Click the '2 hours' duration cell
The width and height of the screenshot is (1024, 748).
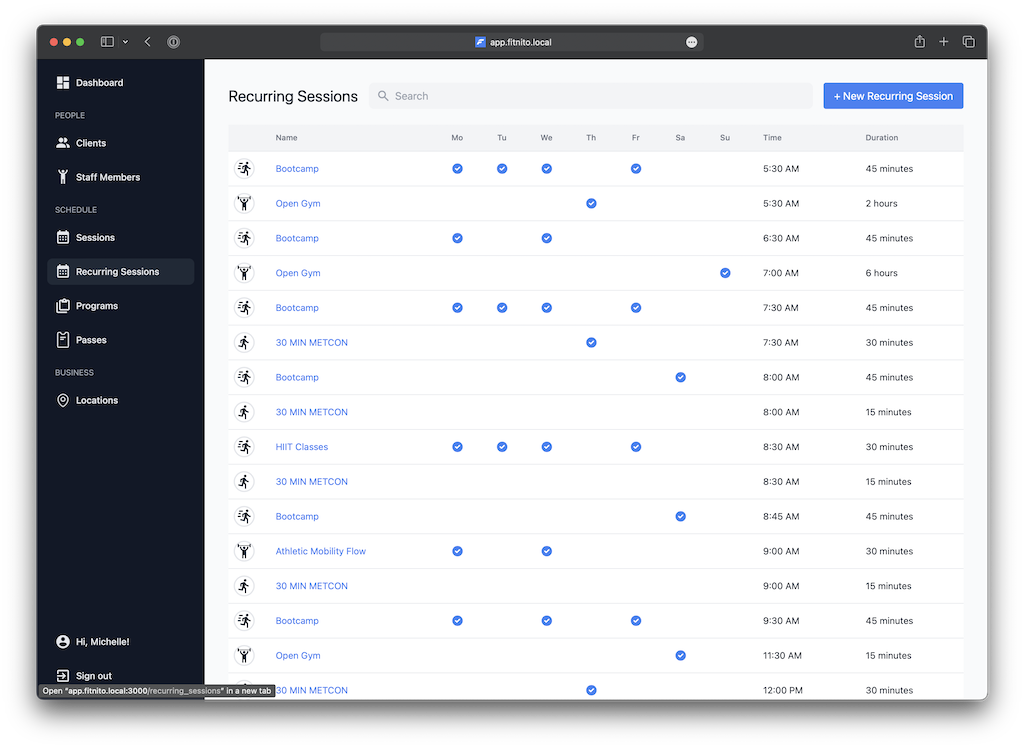pos(882,203)
